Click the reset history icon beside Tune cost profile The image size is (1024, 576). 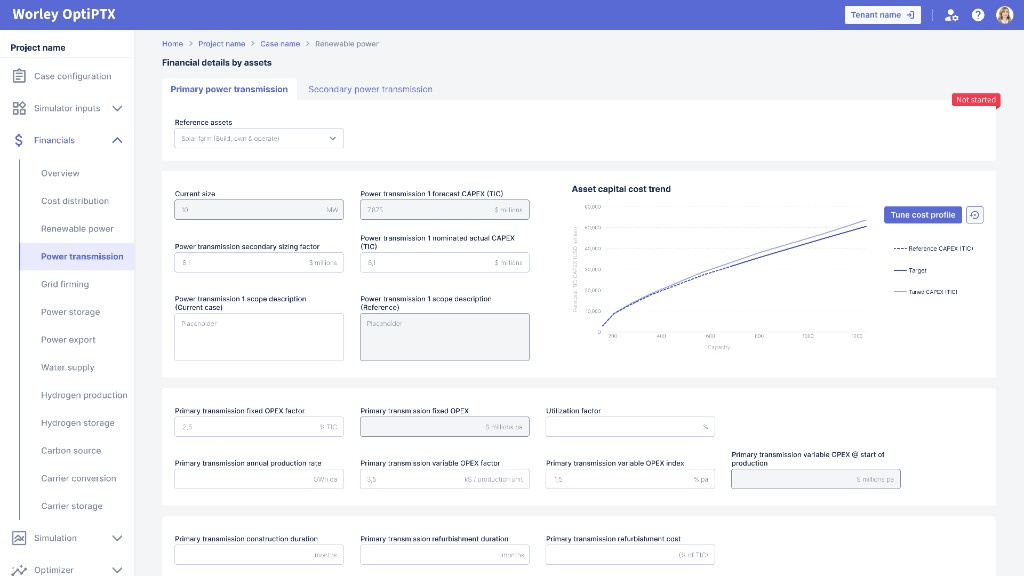click(x=974, y=215)
